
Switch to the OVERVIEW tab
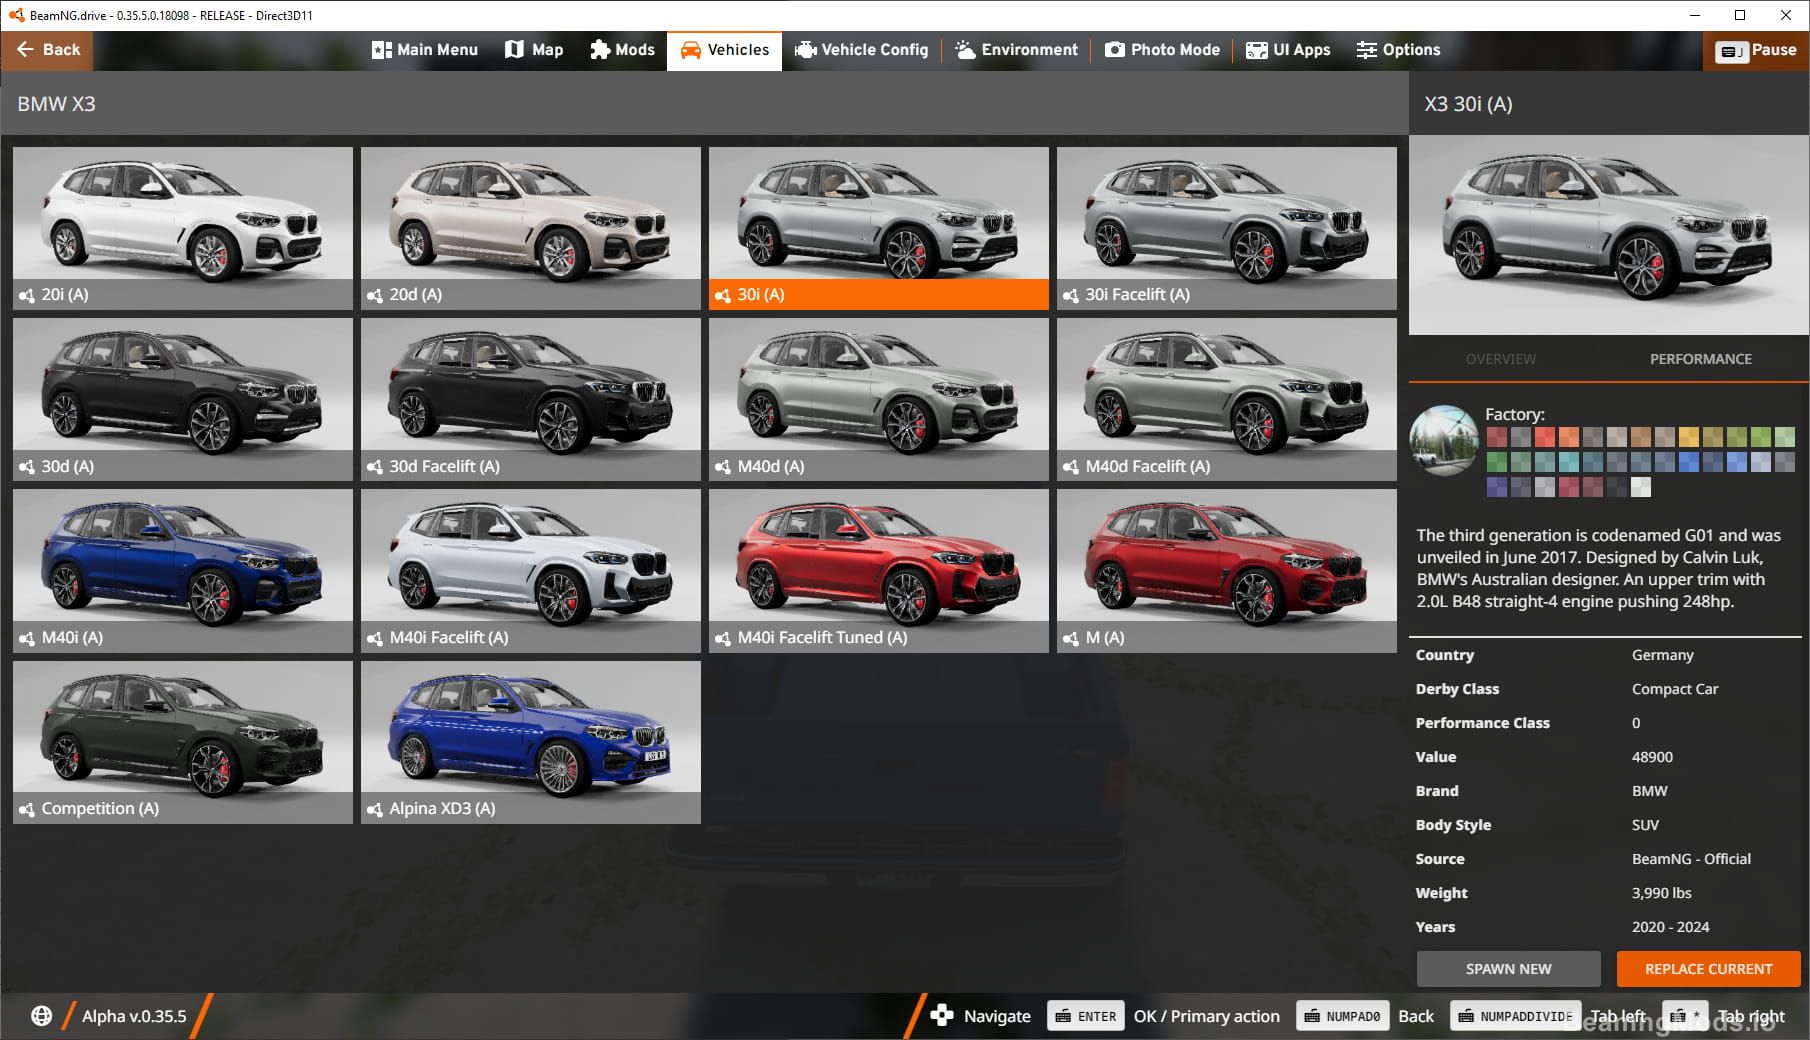click(1501, 359)
